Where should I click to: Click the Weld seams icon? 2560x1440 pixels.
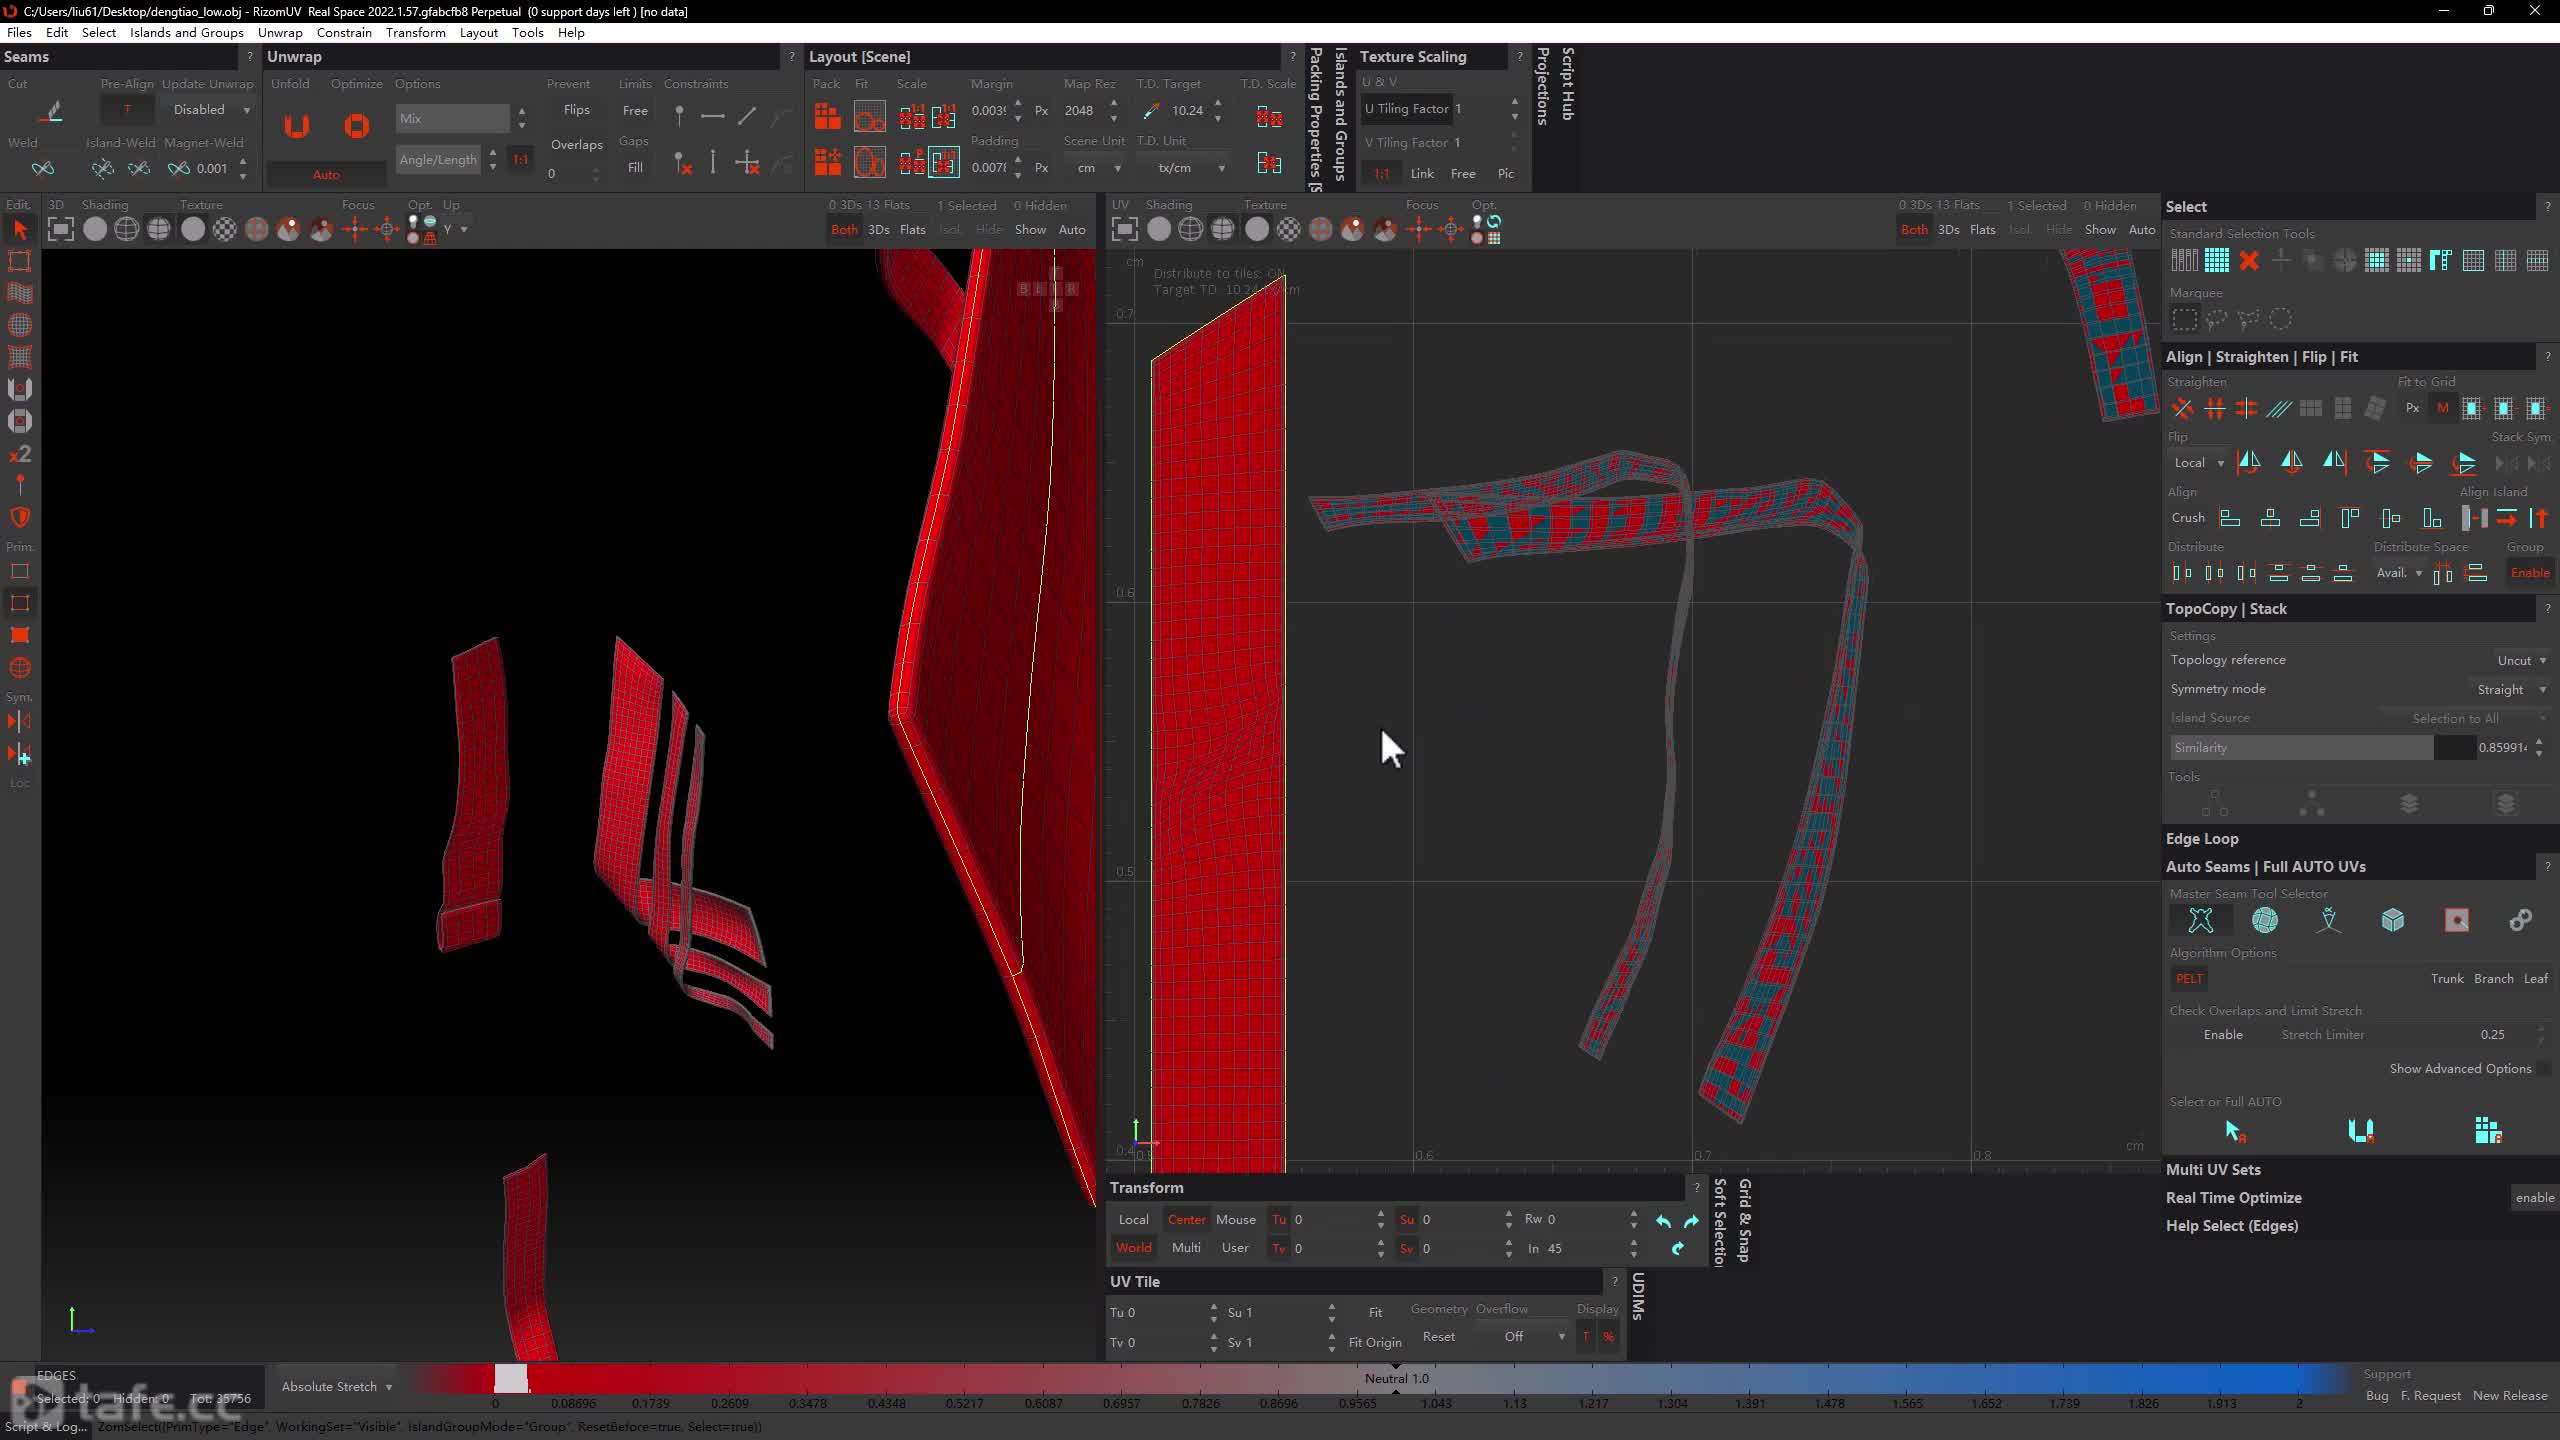click(x=43, y=168)
